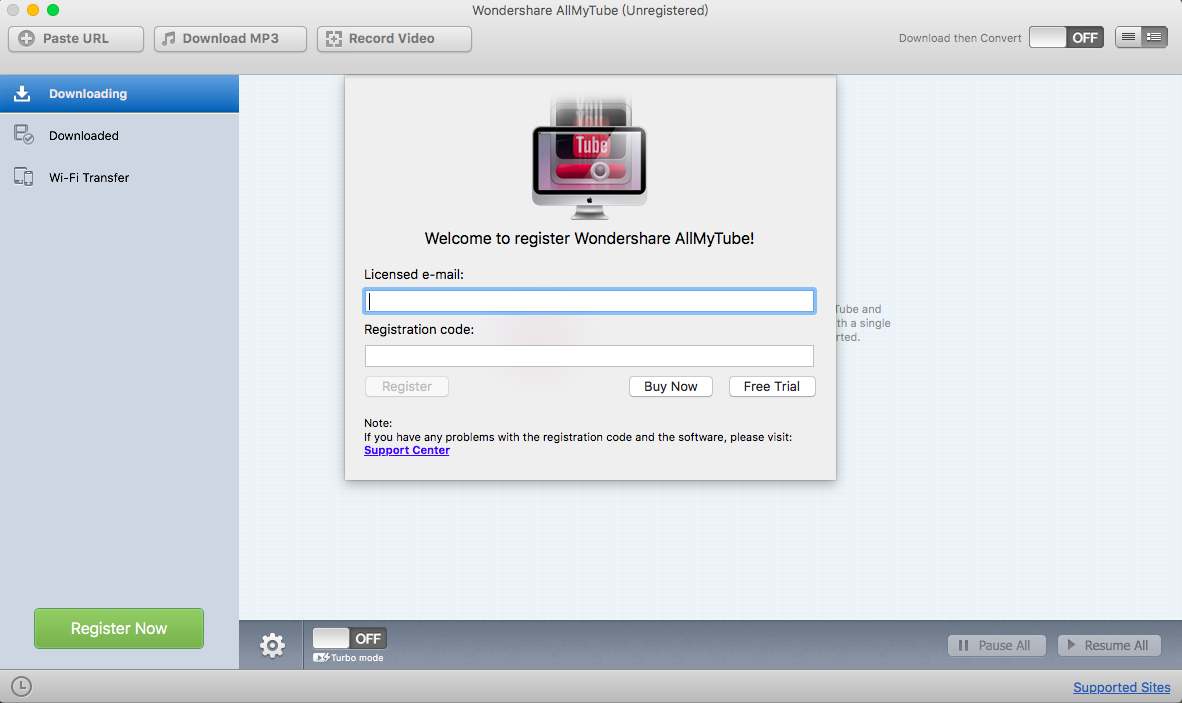The image size is (1182, 703).
Task: Close the window with the red button
Action: pos(13,10)
